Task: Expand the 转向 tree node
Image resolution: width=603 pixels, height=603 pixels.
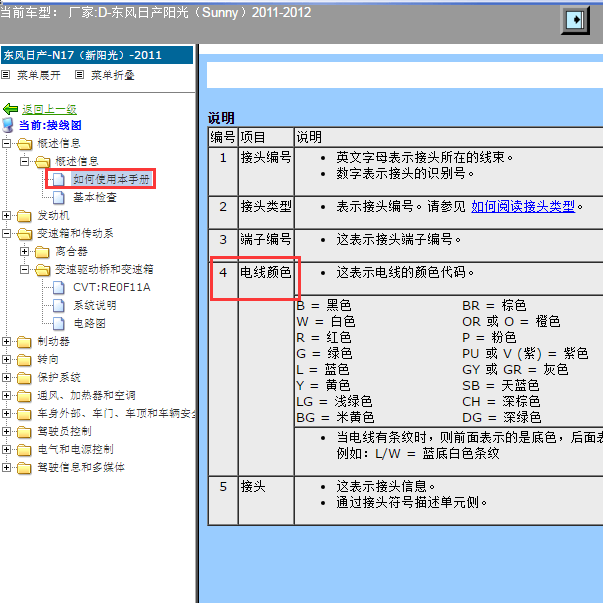Action: [6, 360]
